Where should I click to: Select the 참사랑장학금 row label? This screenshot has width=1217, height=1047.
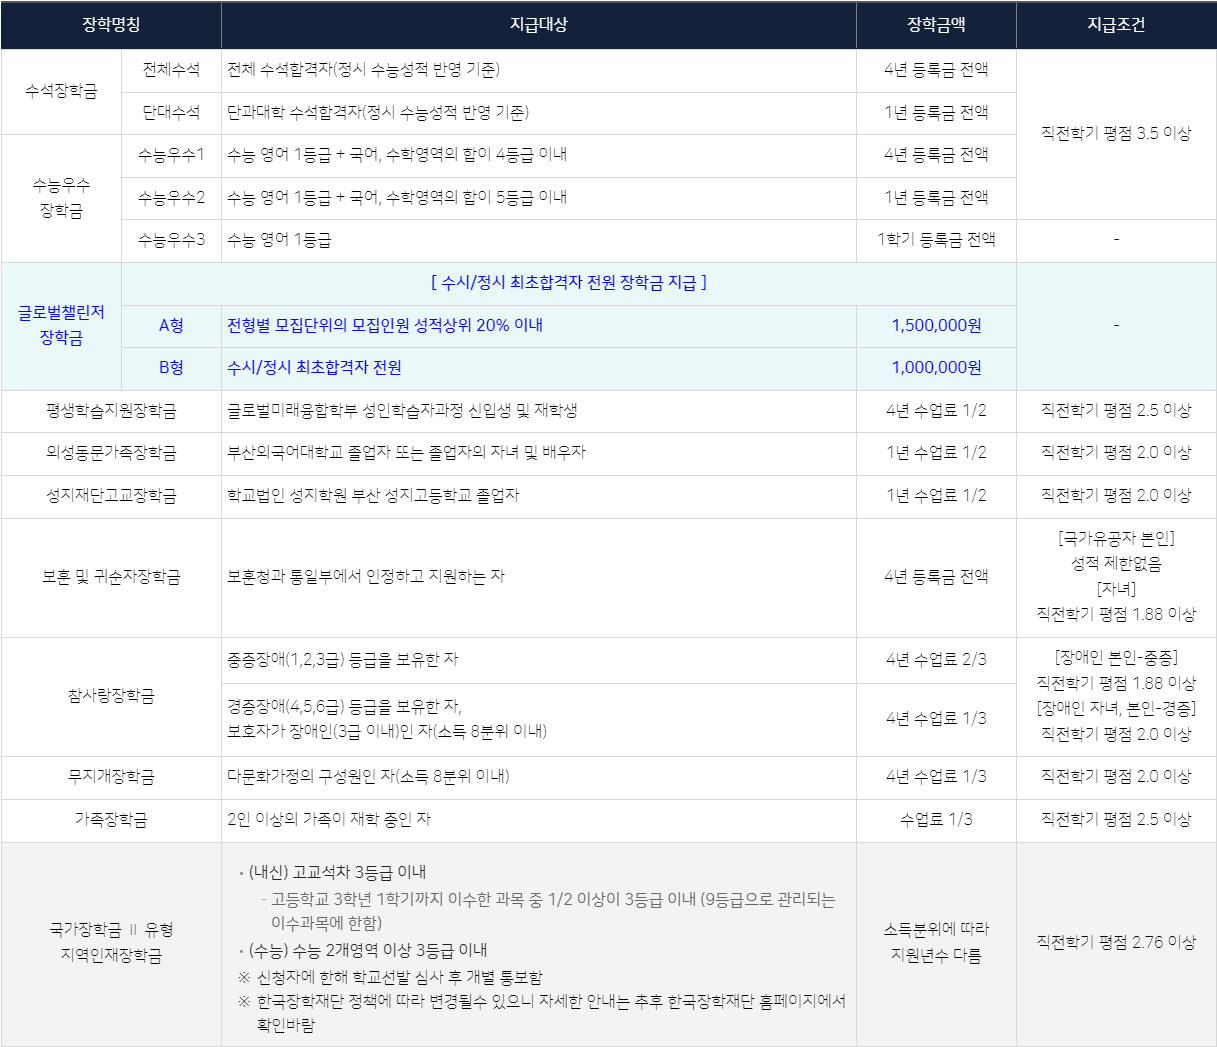click(x=111, y=696)
